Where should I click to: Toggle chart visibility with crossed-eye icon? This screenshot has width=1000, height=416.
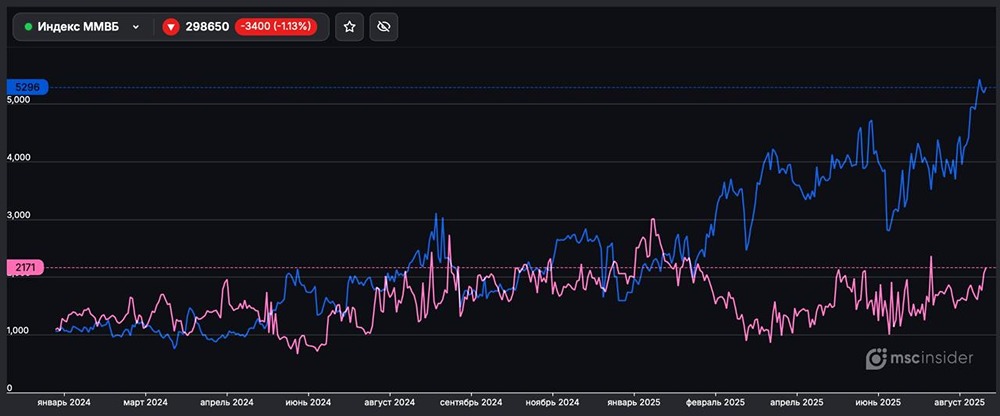tap(381, 27)
